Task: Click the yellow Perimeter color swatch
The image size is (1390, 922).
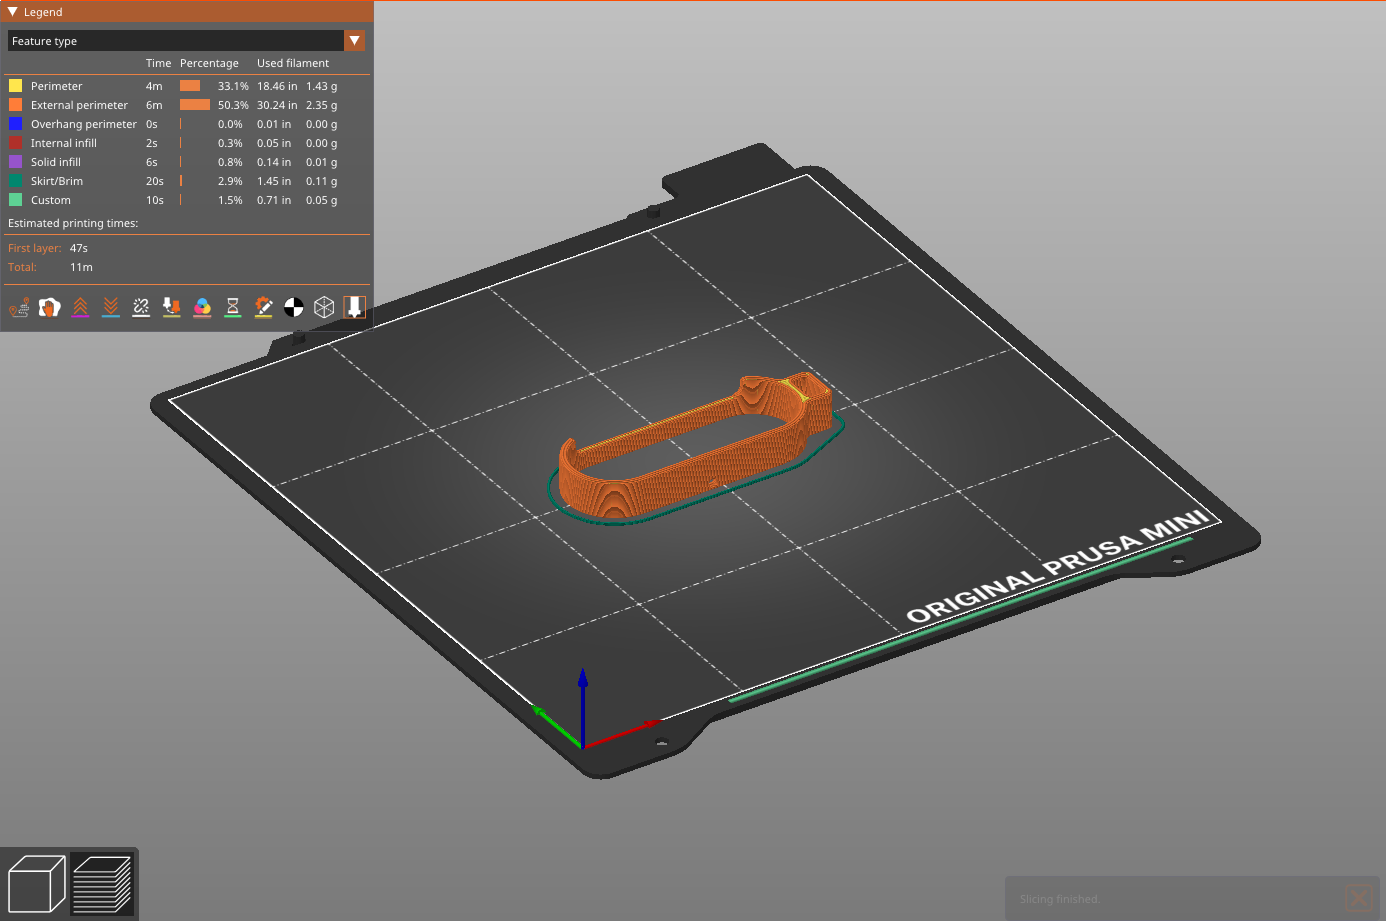Action: click(16, 86)
